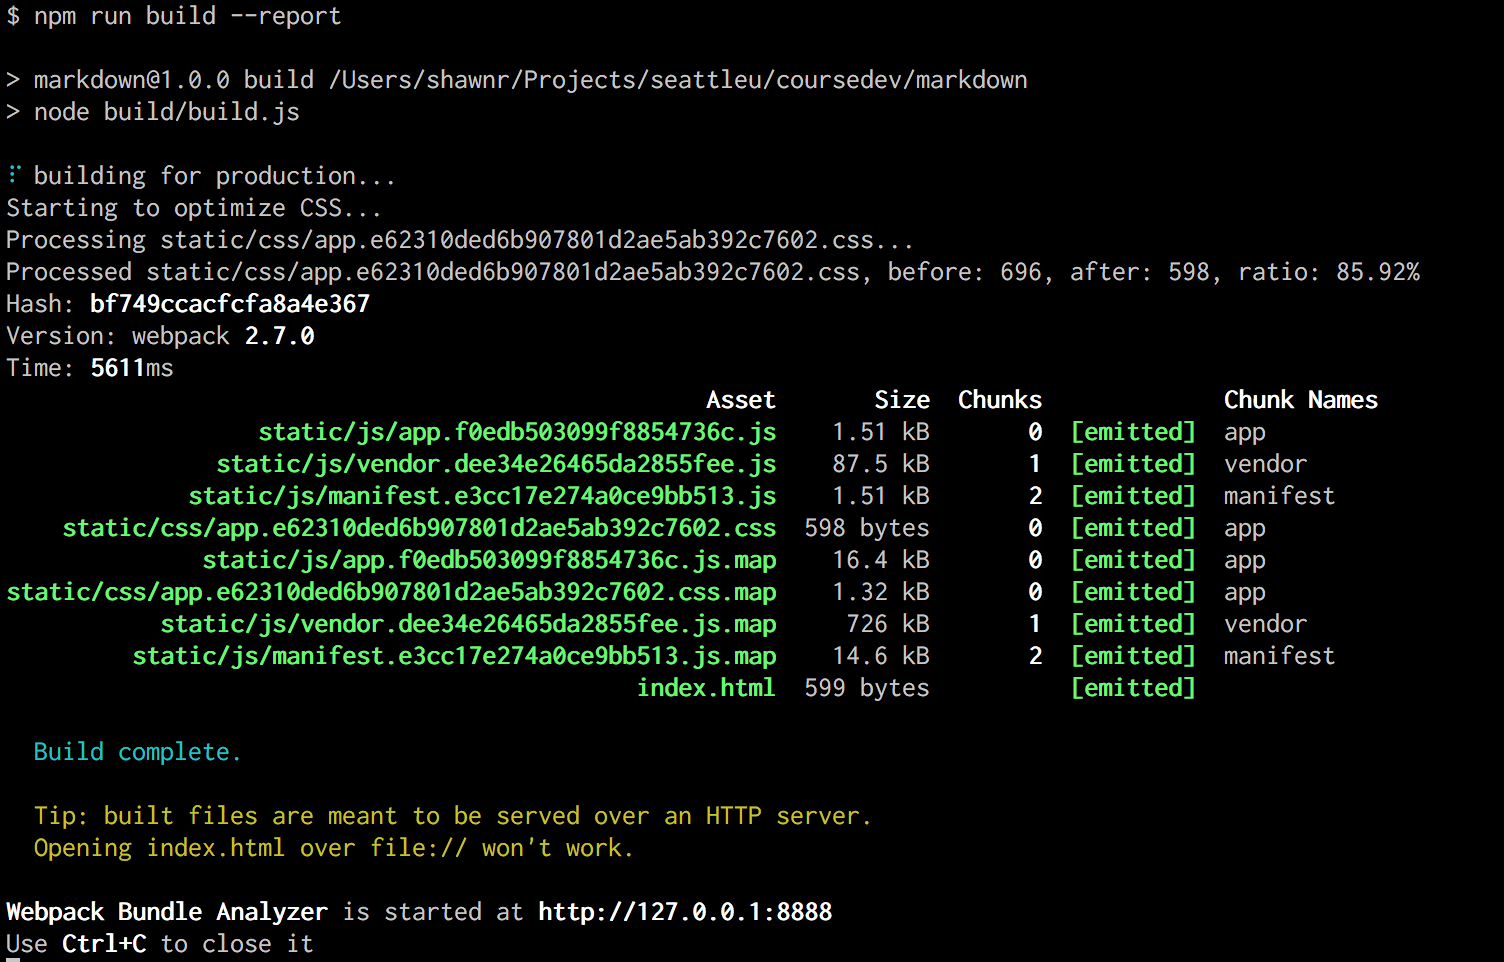
Task: Click the build hash value bf749ccacfcfa8a4e367
Action: click(230, 304)
